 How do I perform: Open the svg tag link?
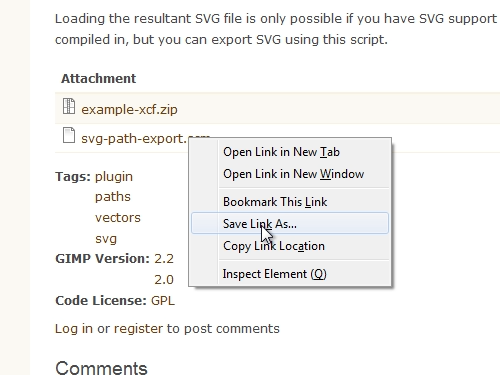(x=106, y=239)
